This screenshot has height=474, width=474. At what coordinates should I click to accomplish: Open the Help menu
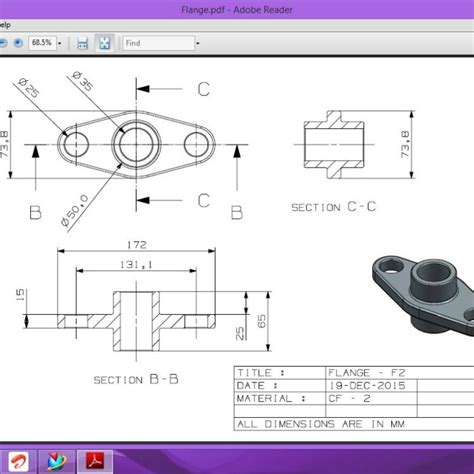point(5,25)
